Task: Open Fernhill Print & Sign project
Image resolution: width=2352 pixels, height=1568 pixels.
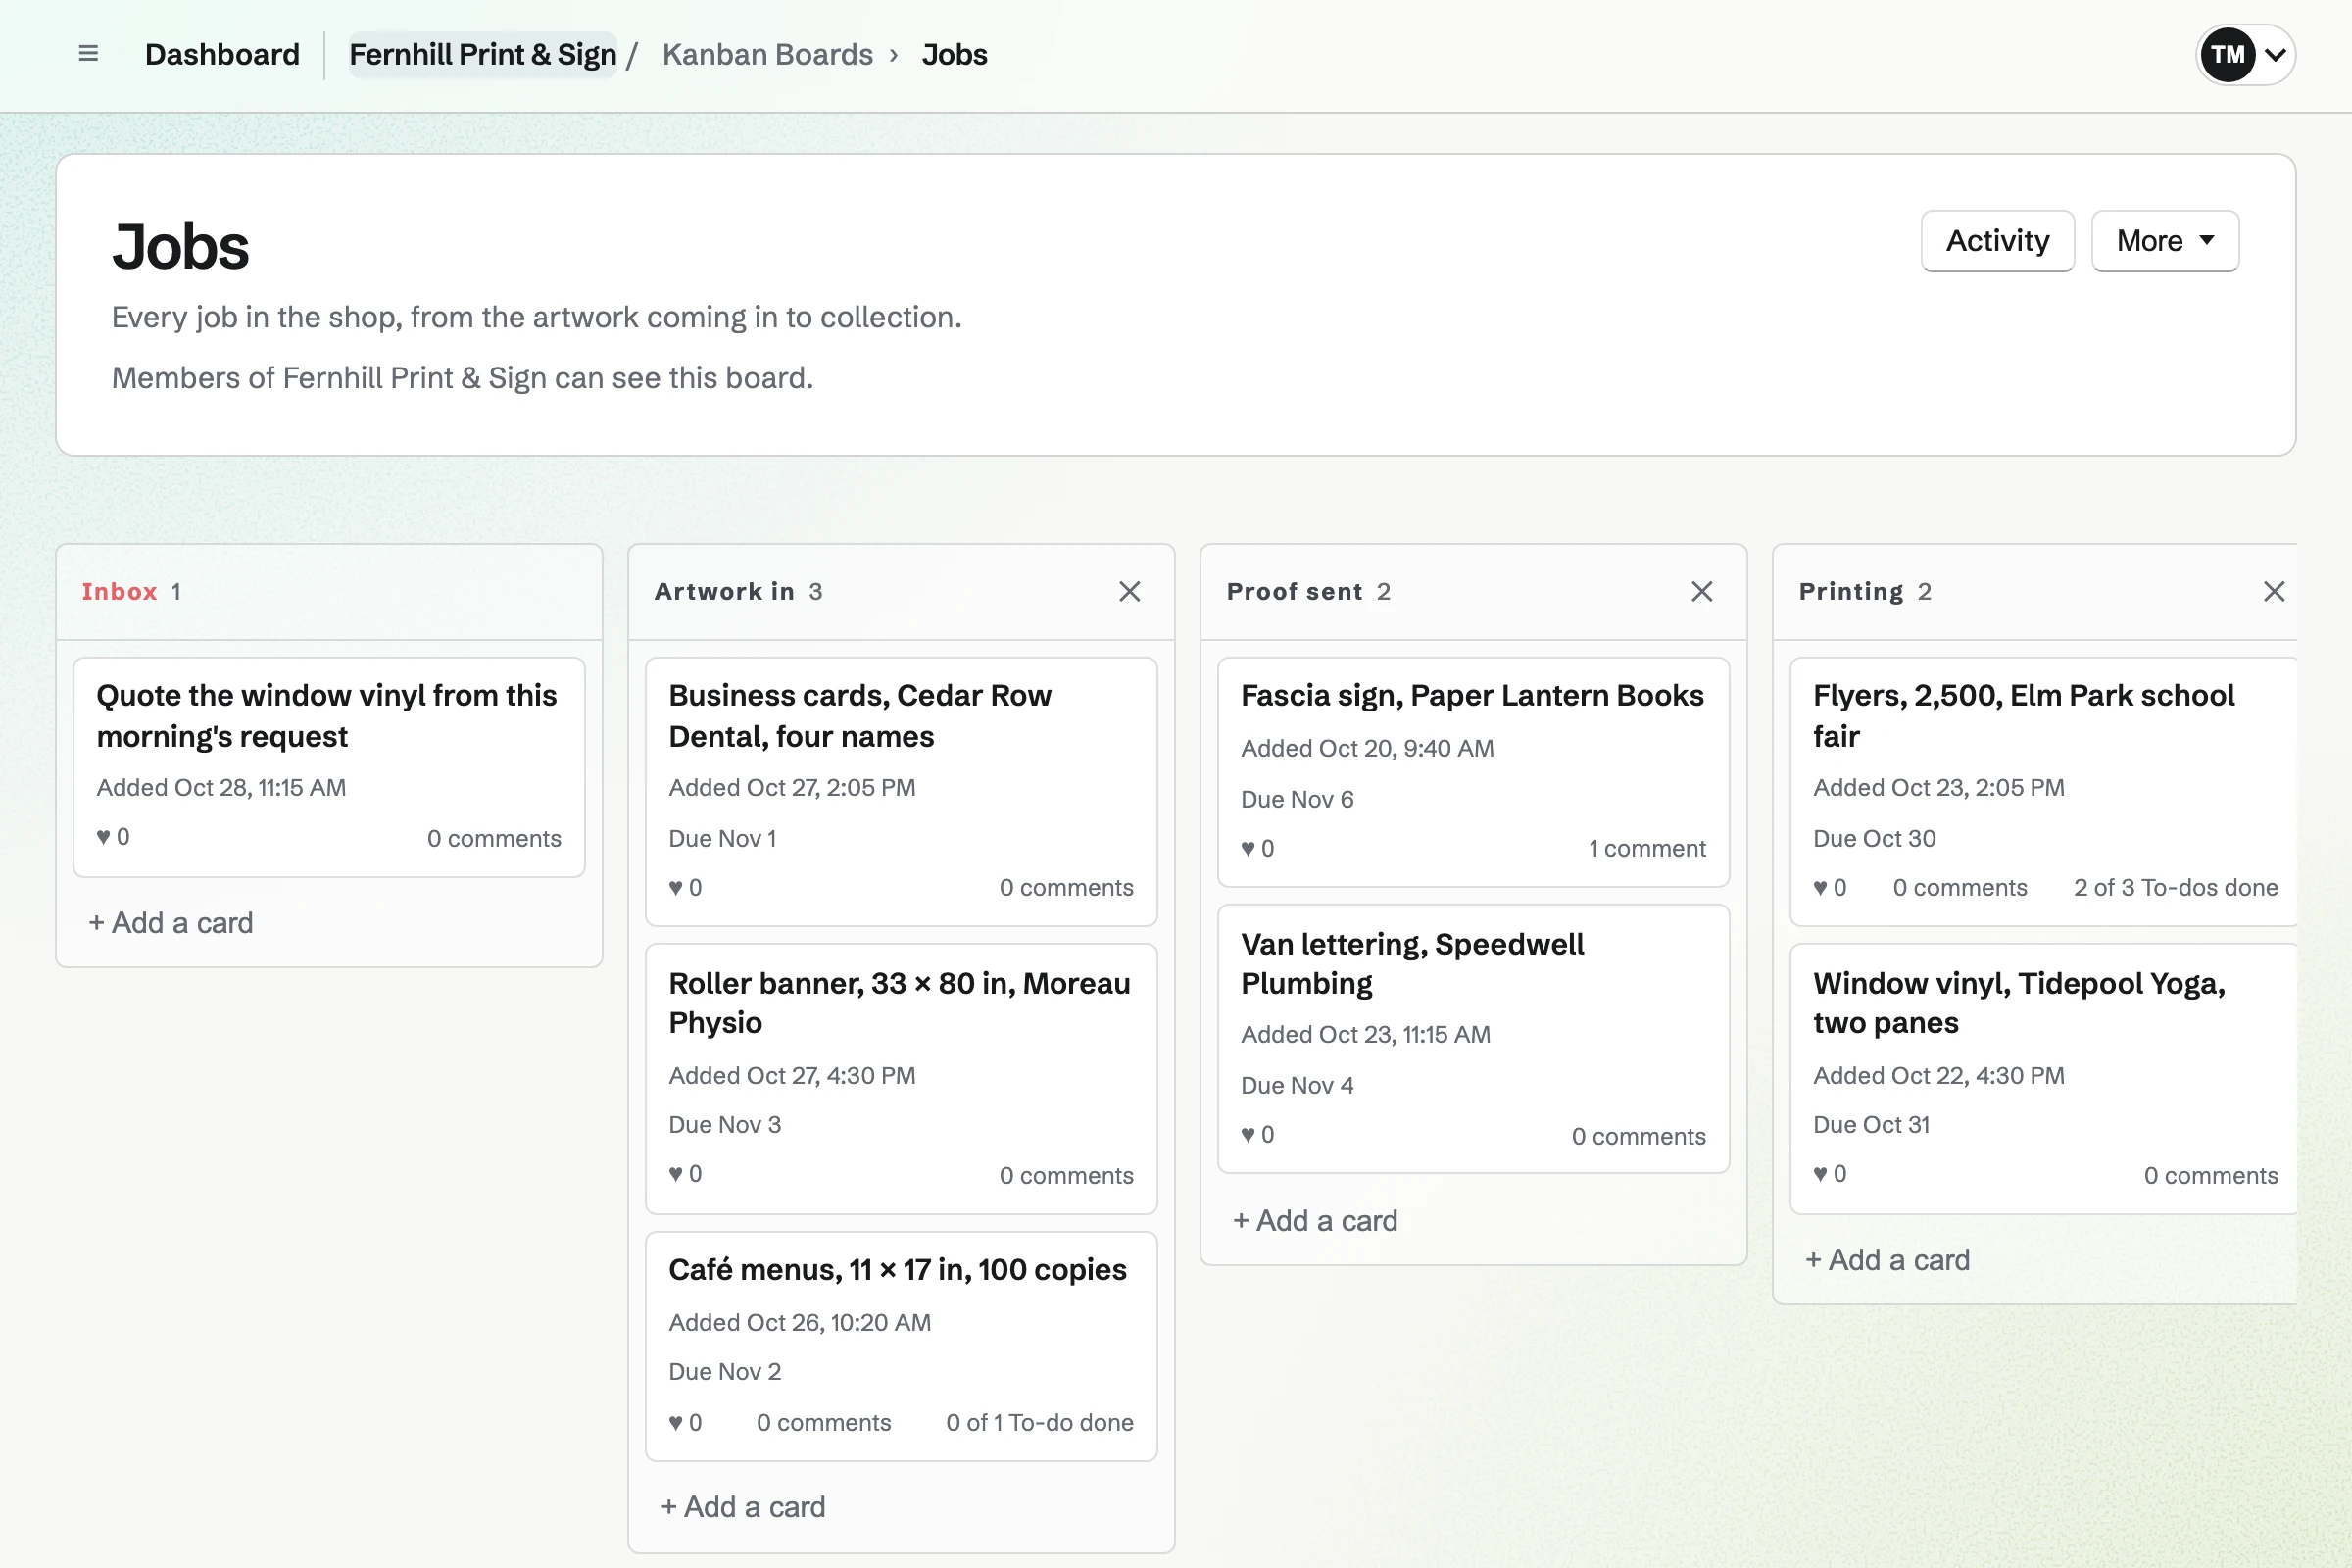Action: tap(482, 54)
